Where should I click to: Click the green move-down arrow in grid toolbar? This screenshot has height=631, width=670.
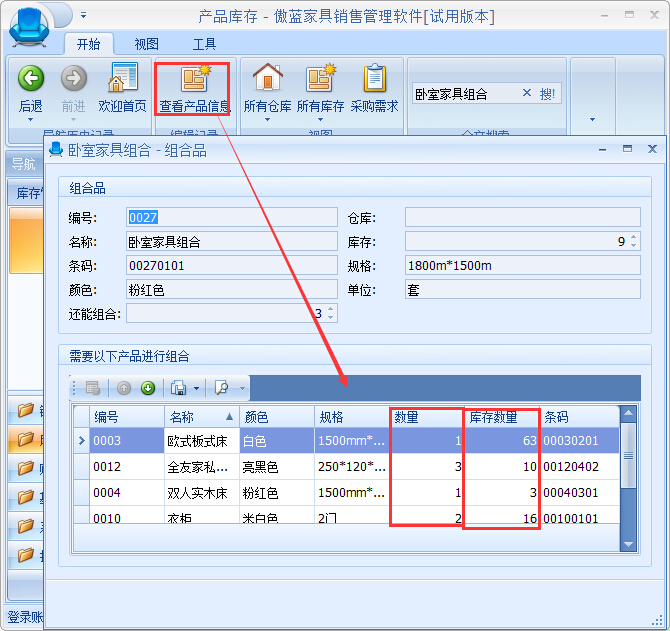[x=147, y=388]
